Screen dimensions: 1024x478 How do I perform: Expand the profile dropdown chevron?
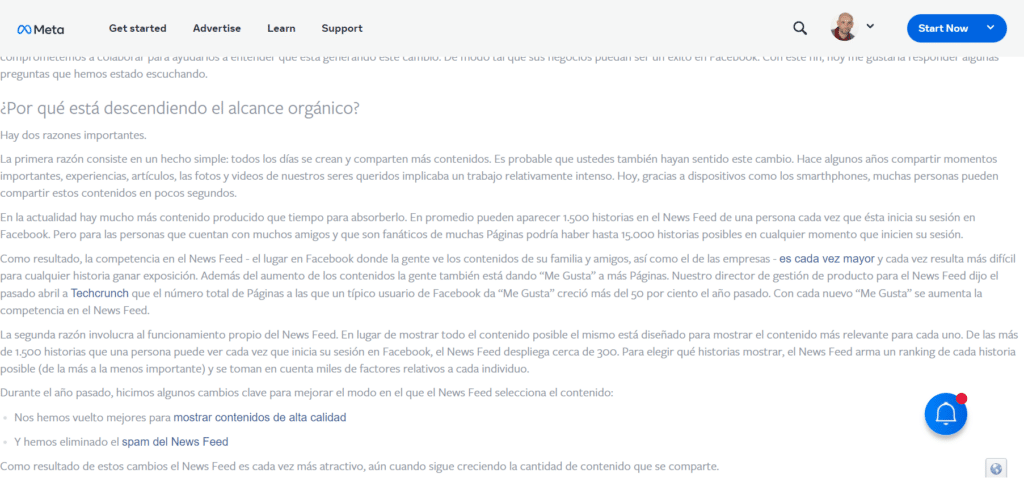[870, 26]
